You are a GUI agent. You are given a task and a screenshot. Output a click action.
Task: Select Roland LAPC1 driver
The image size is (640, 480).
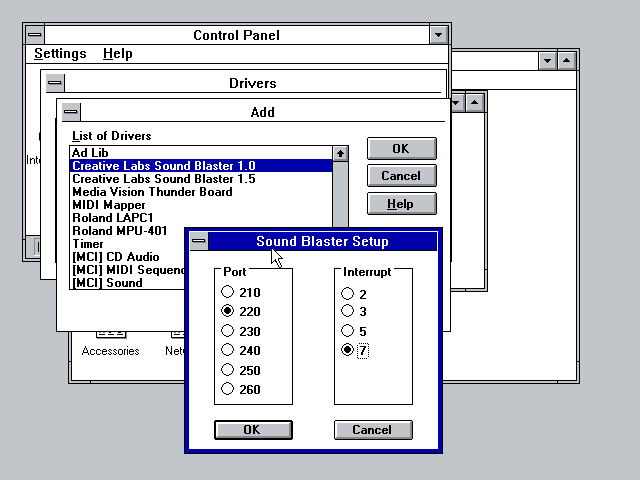coord(201,218)
